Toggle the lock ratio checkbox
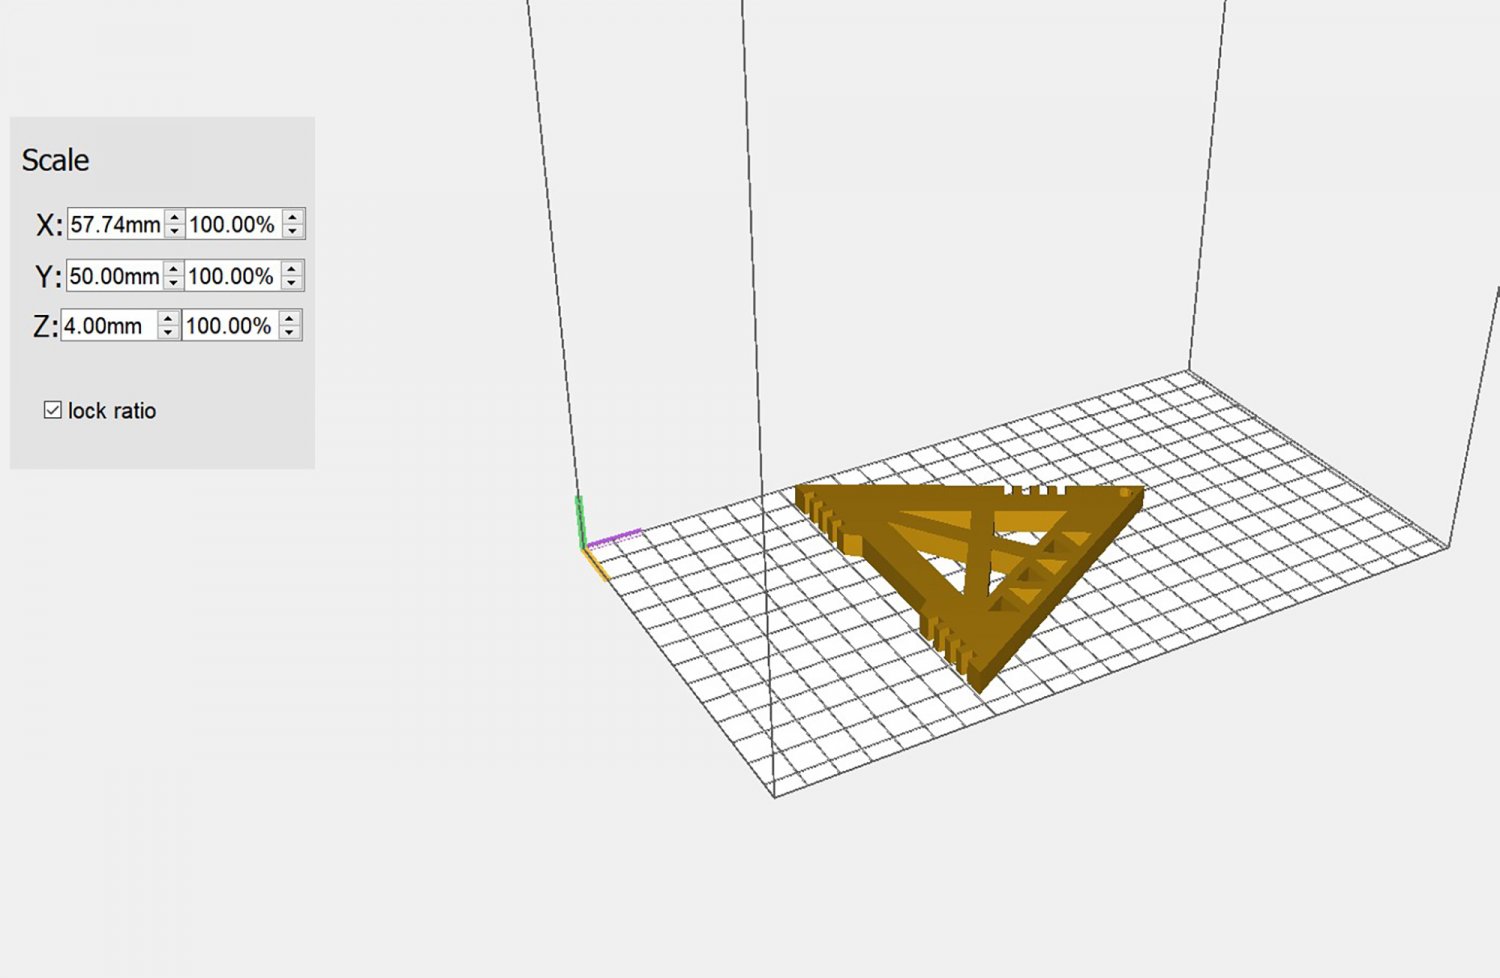This screenshot has width=1500, height=978. click(x=53, y=410)
